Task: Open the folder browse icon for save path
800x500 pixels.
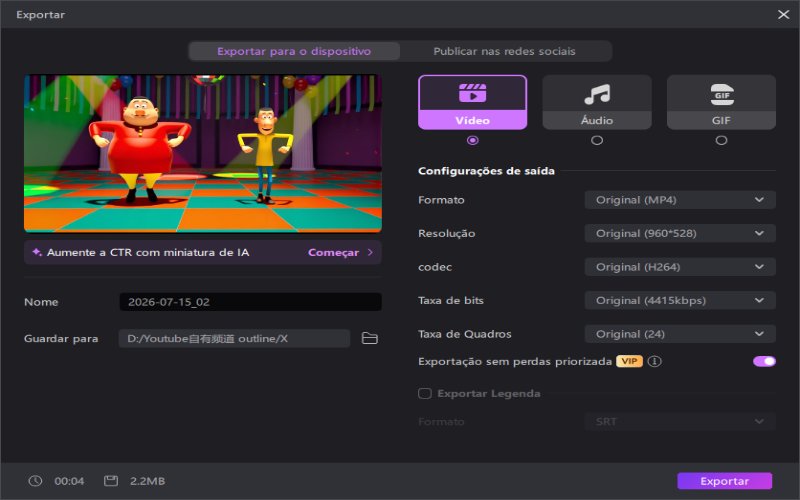Action: (x=369, y=338)
